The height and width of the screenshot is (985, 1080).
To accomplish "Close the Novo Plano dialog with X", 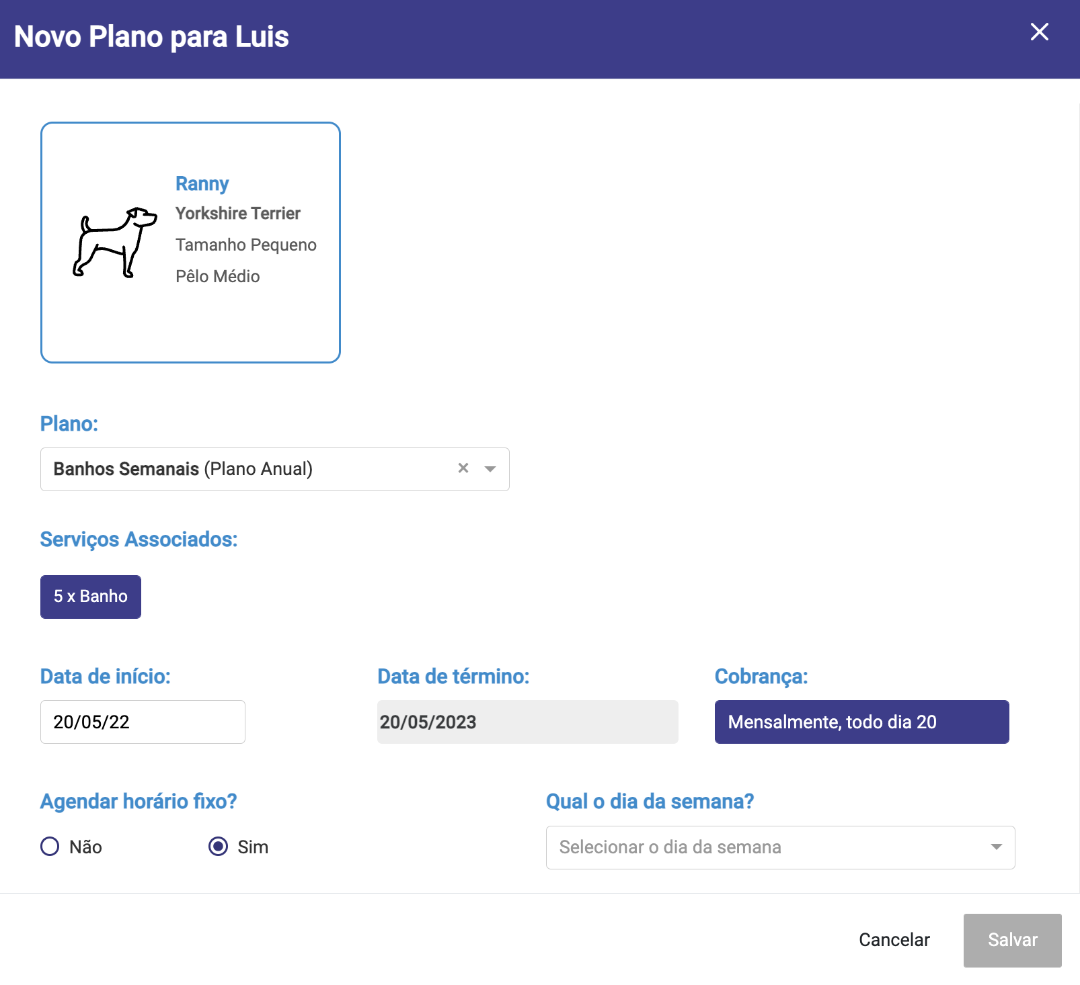I will 1039,32.
